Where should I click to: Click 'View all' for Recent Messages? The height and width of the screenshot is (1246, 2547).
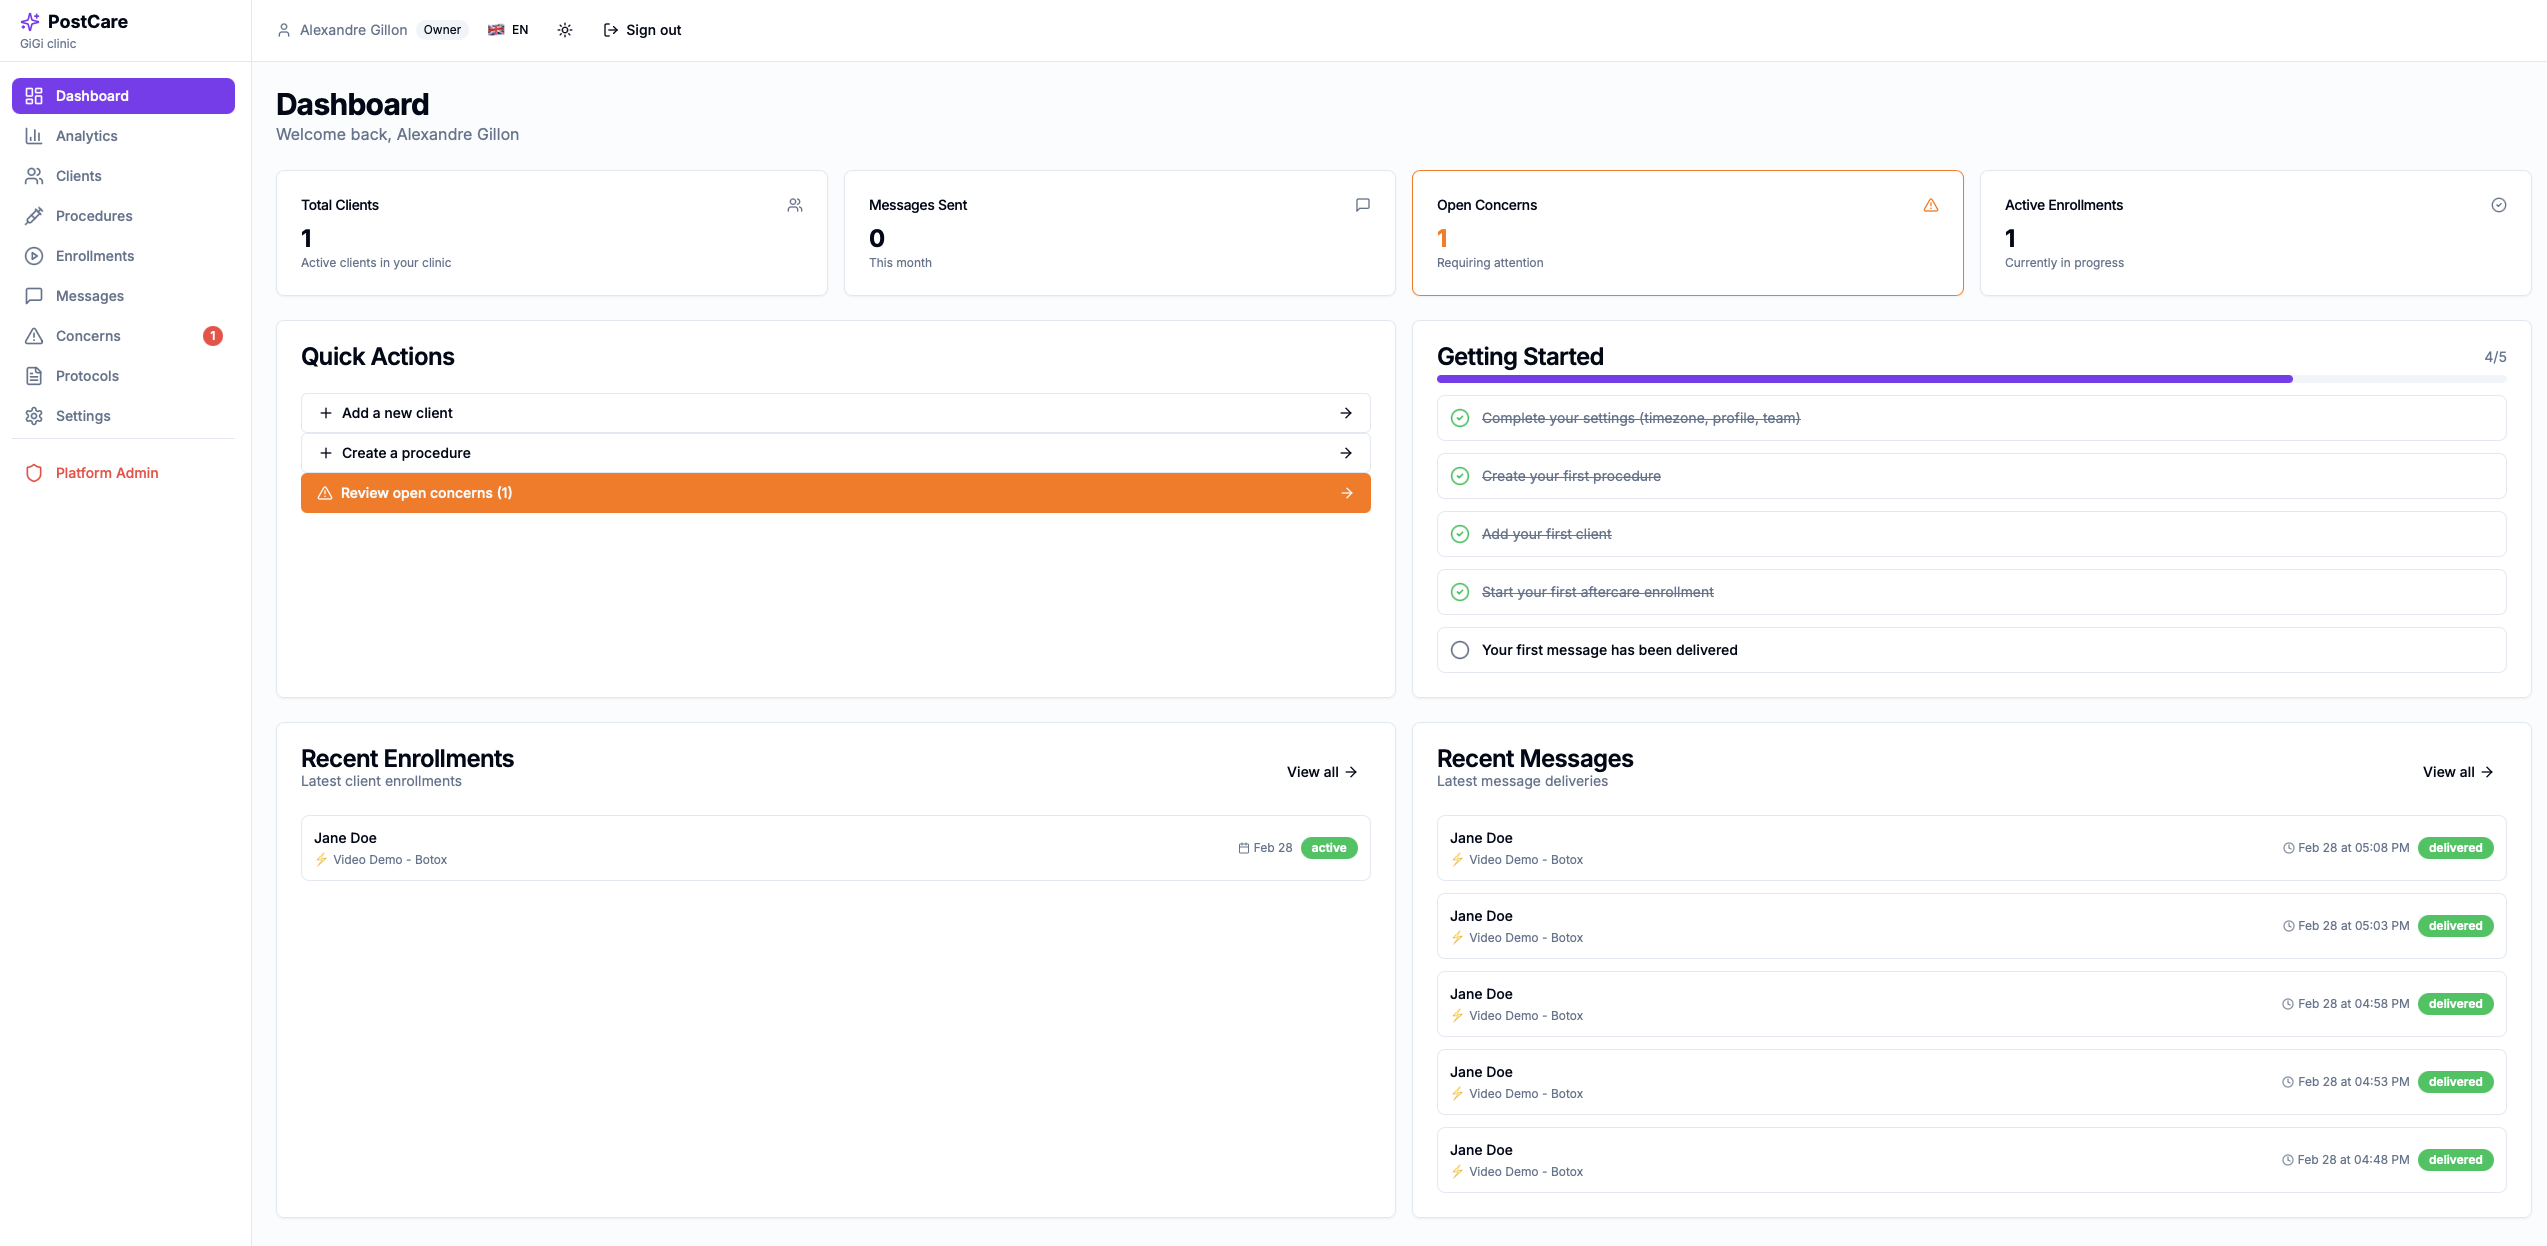pos(2458,771)
